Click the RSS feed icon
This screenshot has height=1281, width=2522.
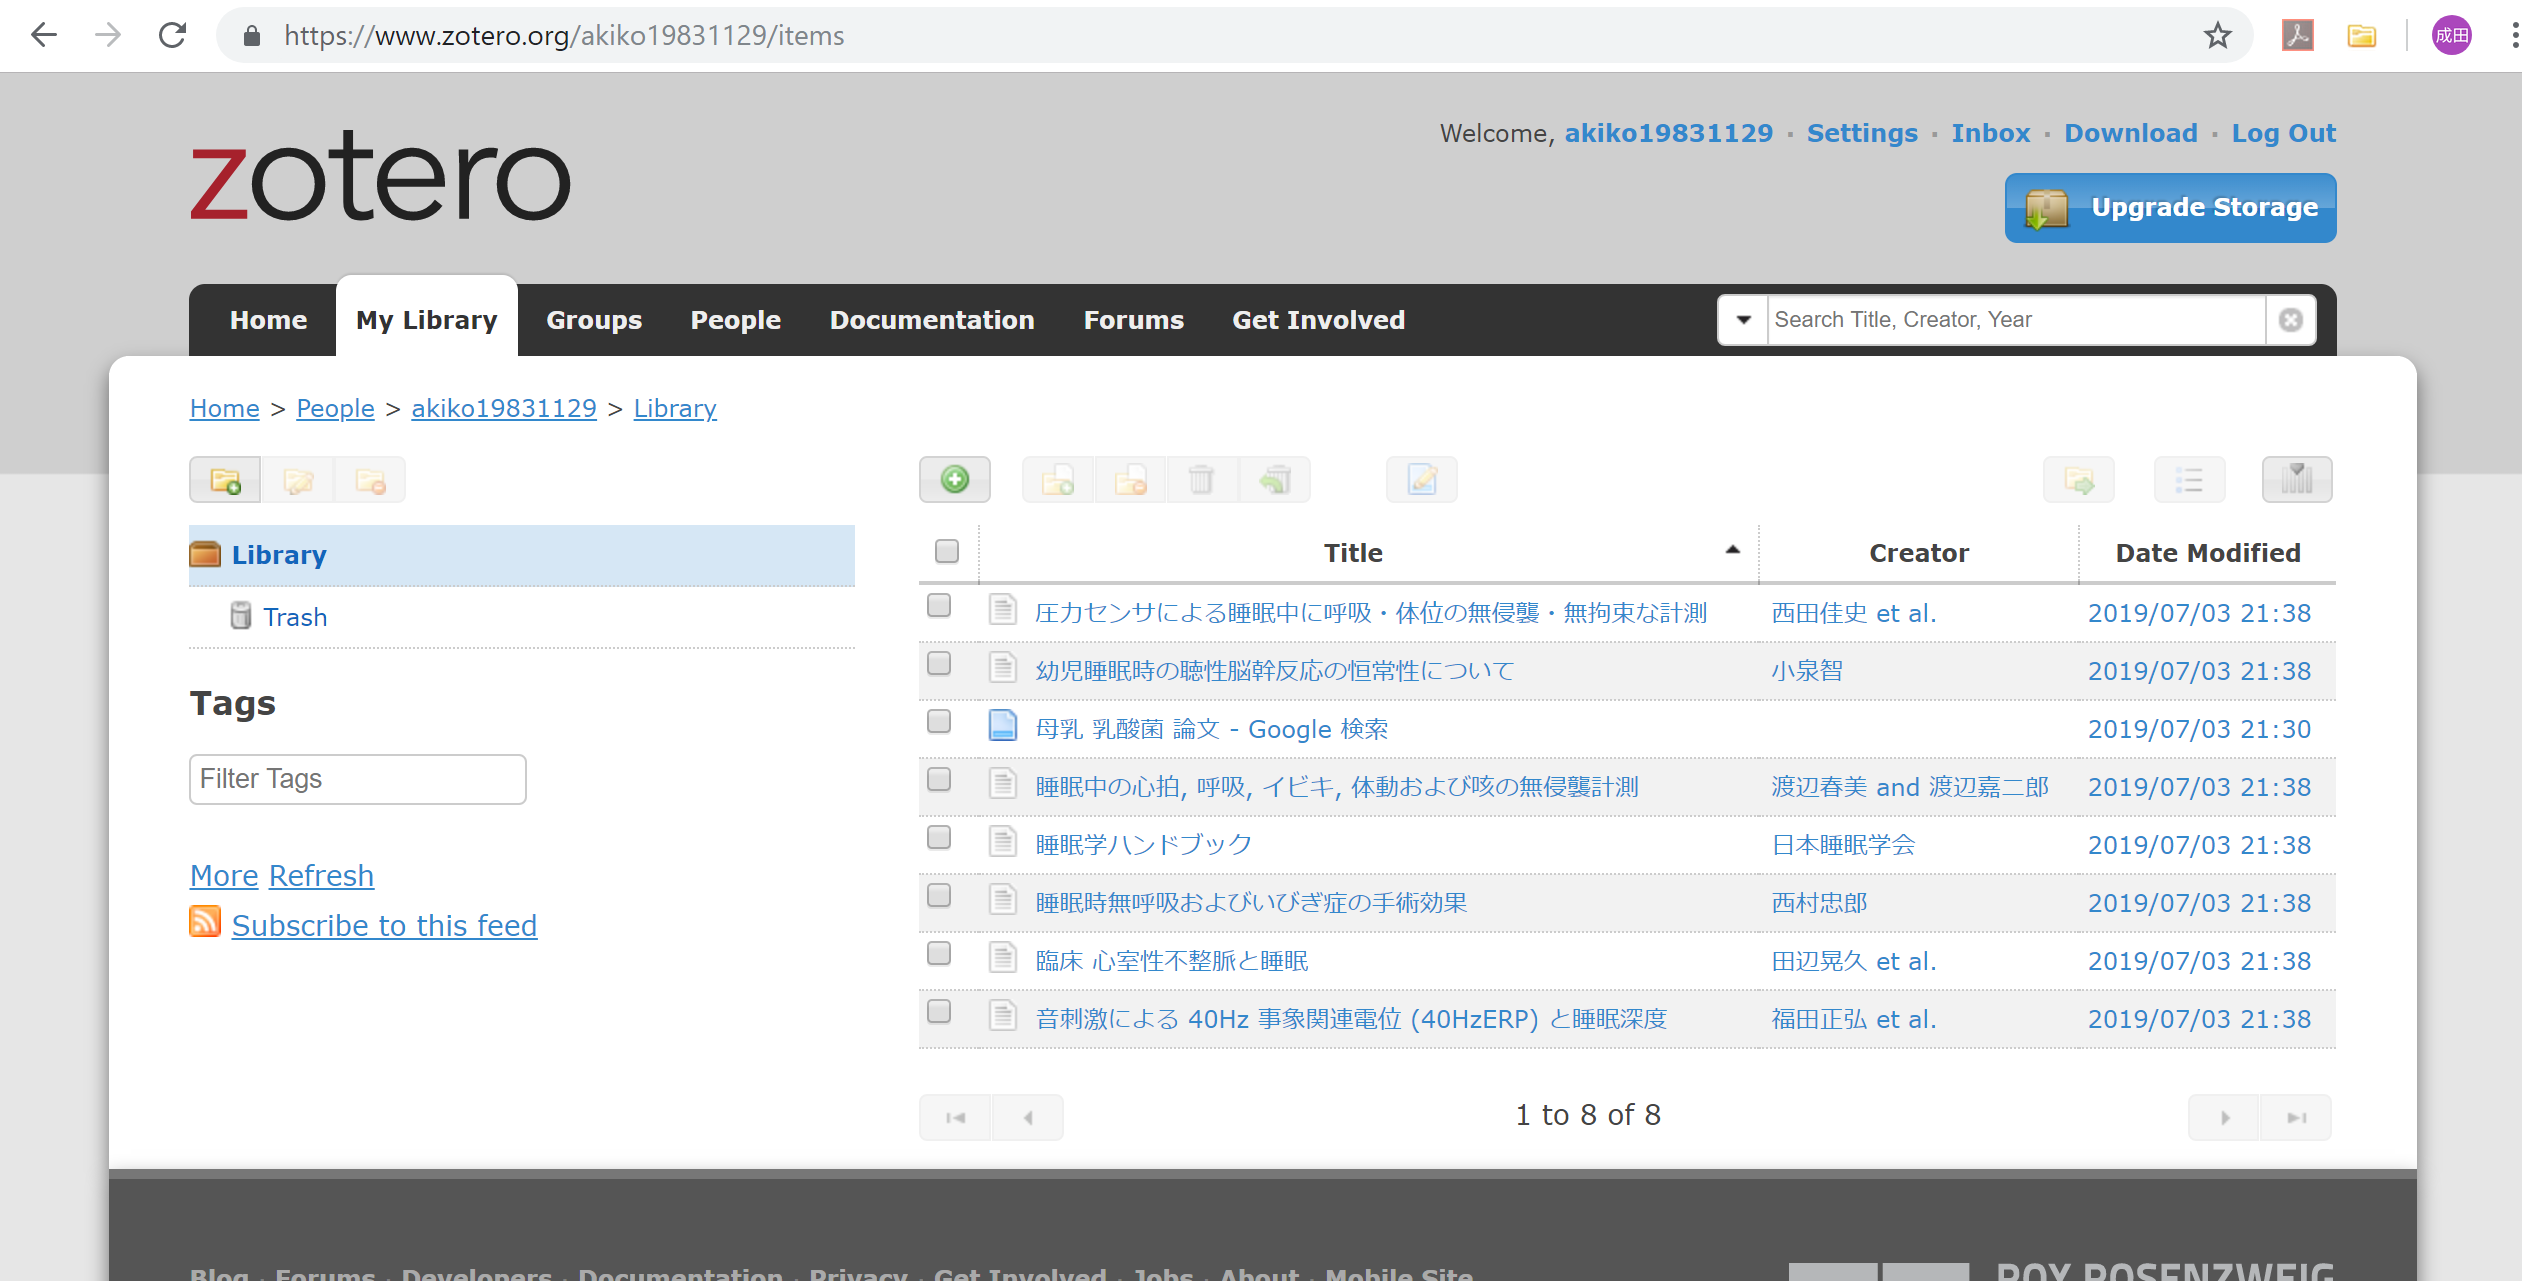(x=205, y=921)
